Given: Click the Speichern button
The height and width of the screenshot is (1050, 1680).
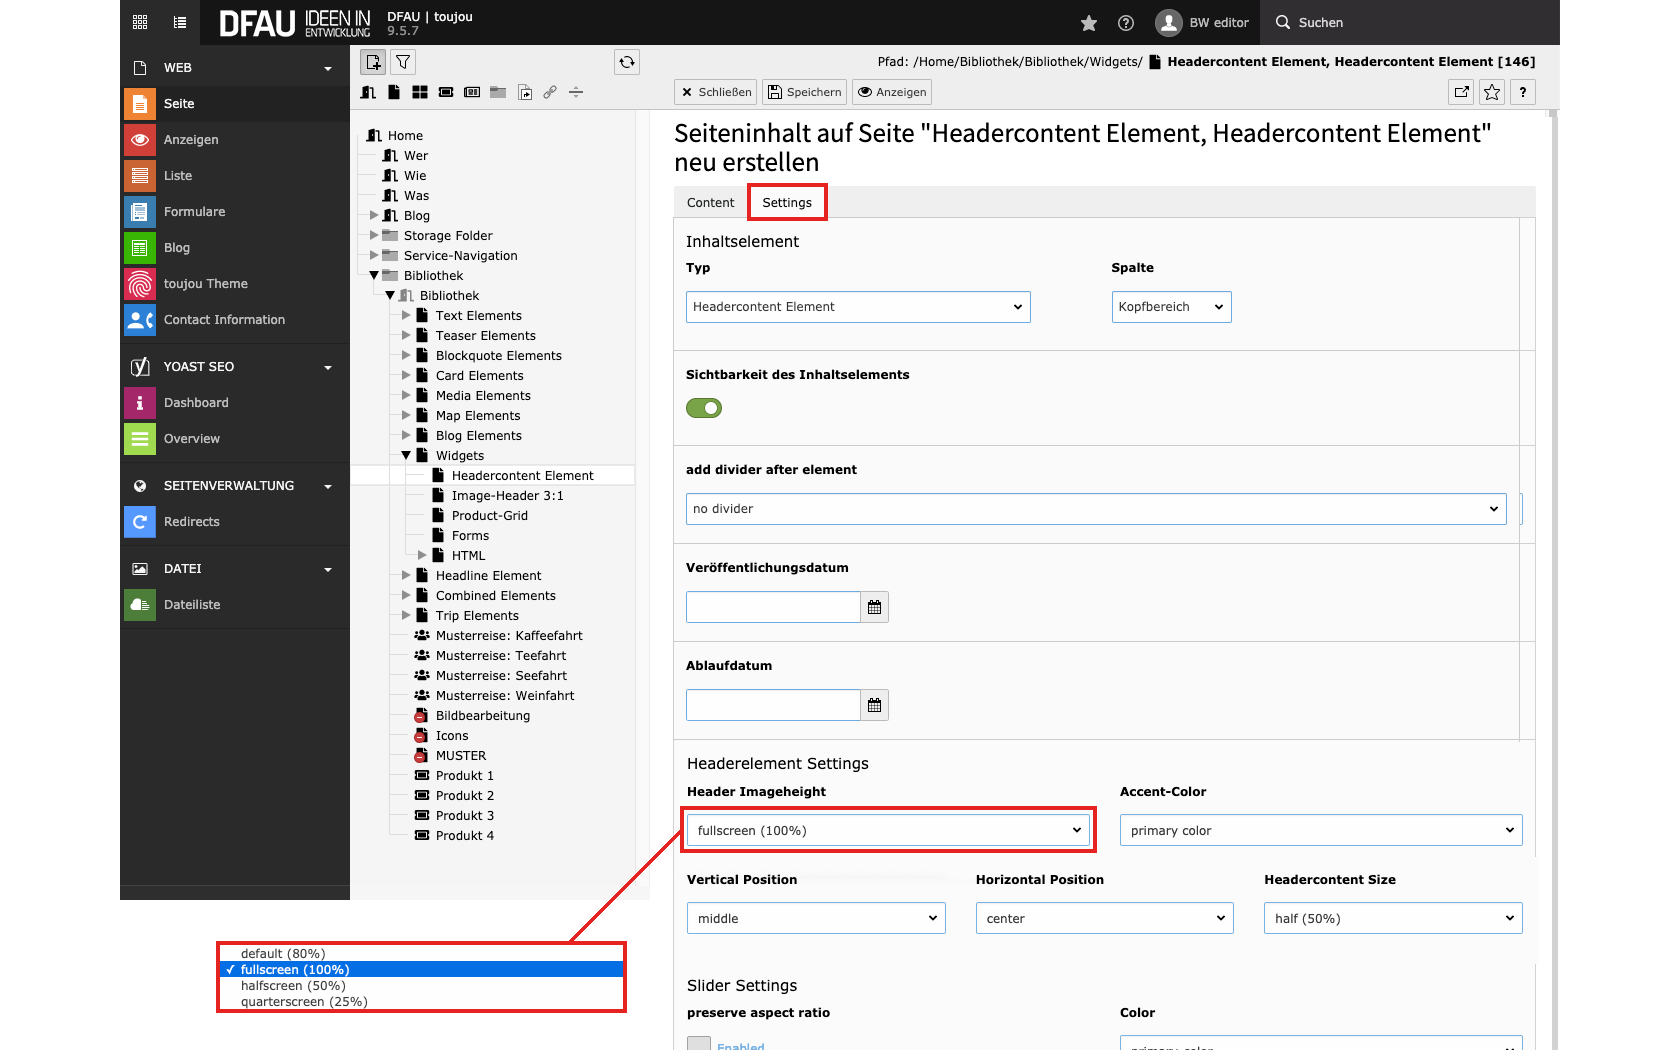Looking at the screenshot, I should 804,92.
